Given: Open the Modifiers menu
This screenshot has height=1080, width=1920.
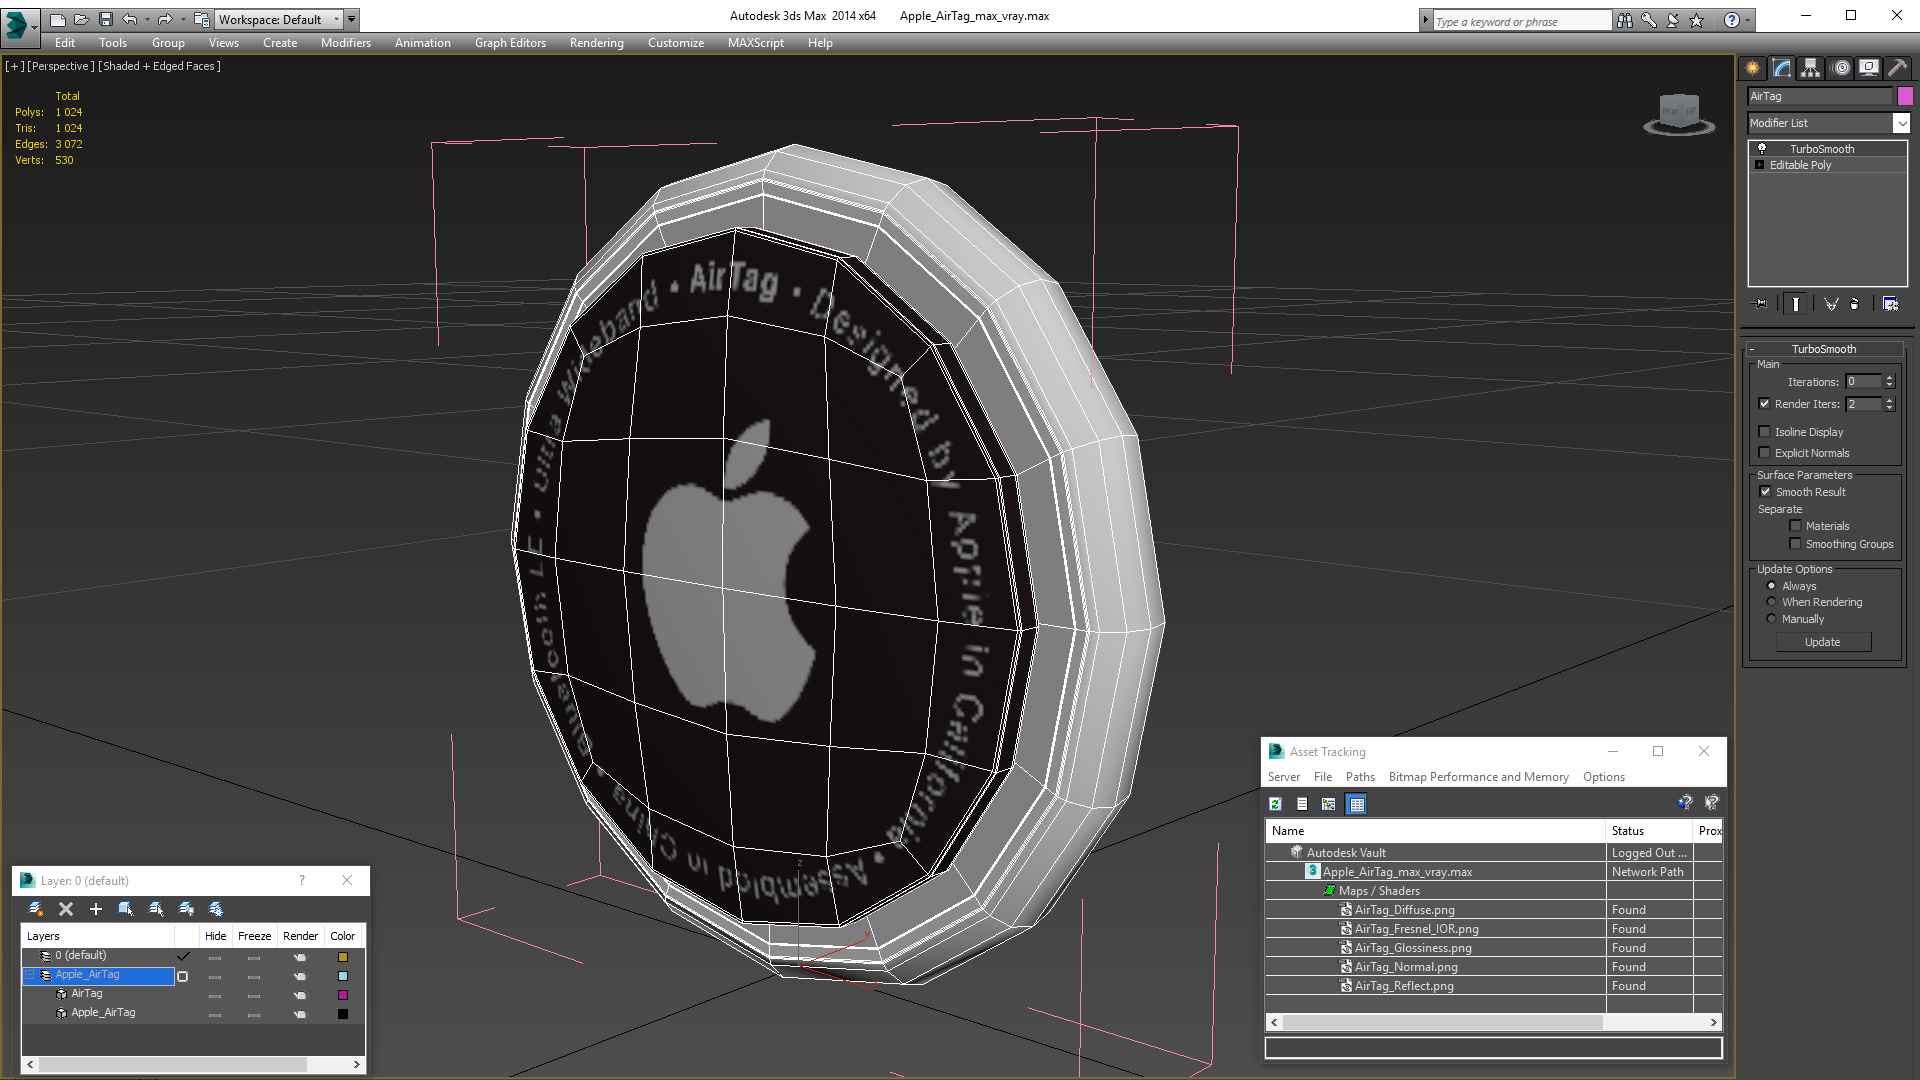Looking at the screenshot, I should 346,43.
